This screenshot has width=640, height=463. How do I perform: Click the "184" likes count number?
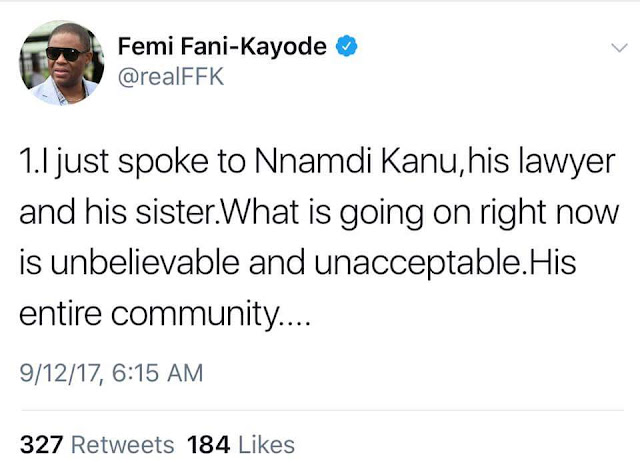pyautogui.click(x=209, y=444)
